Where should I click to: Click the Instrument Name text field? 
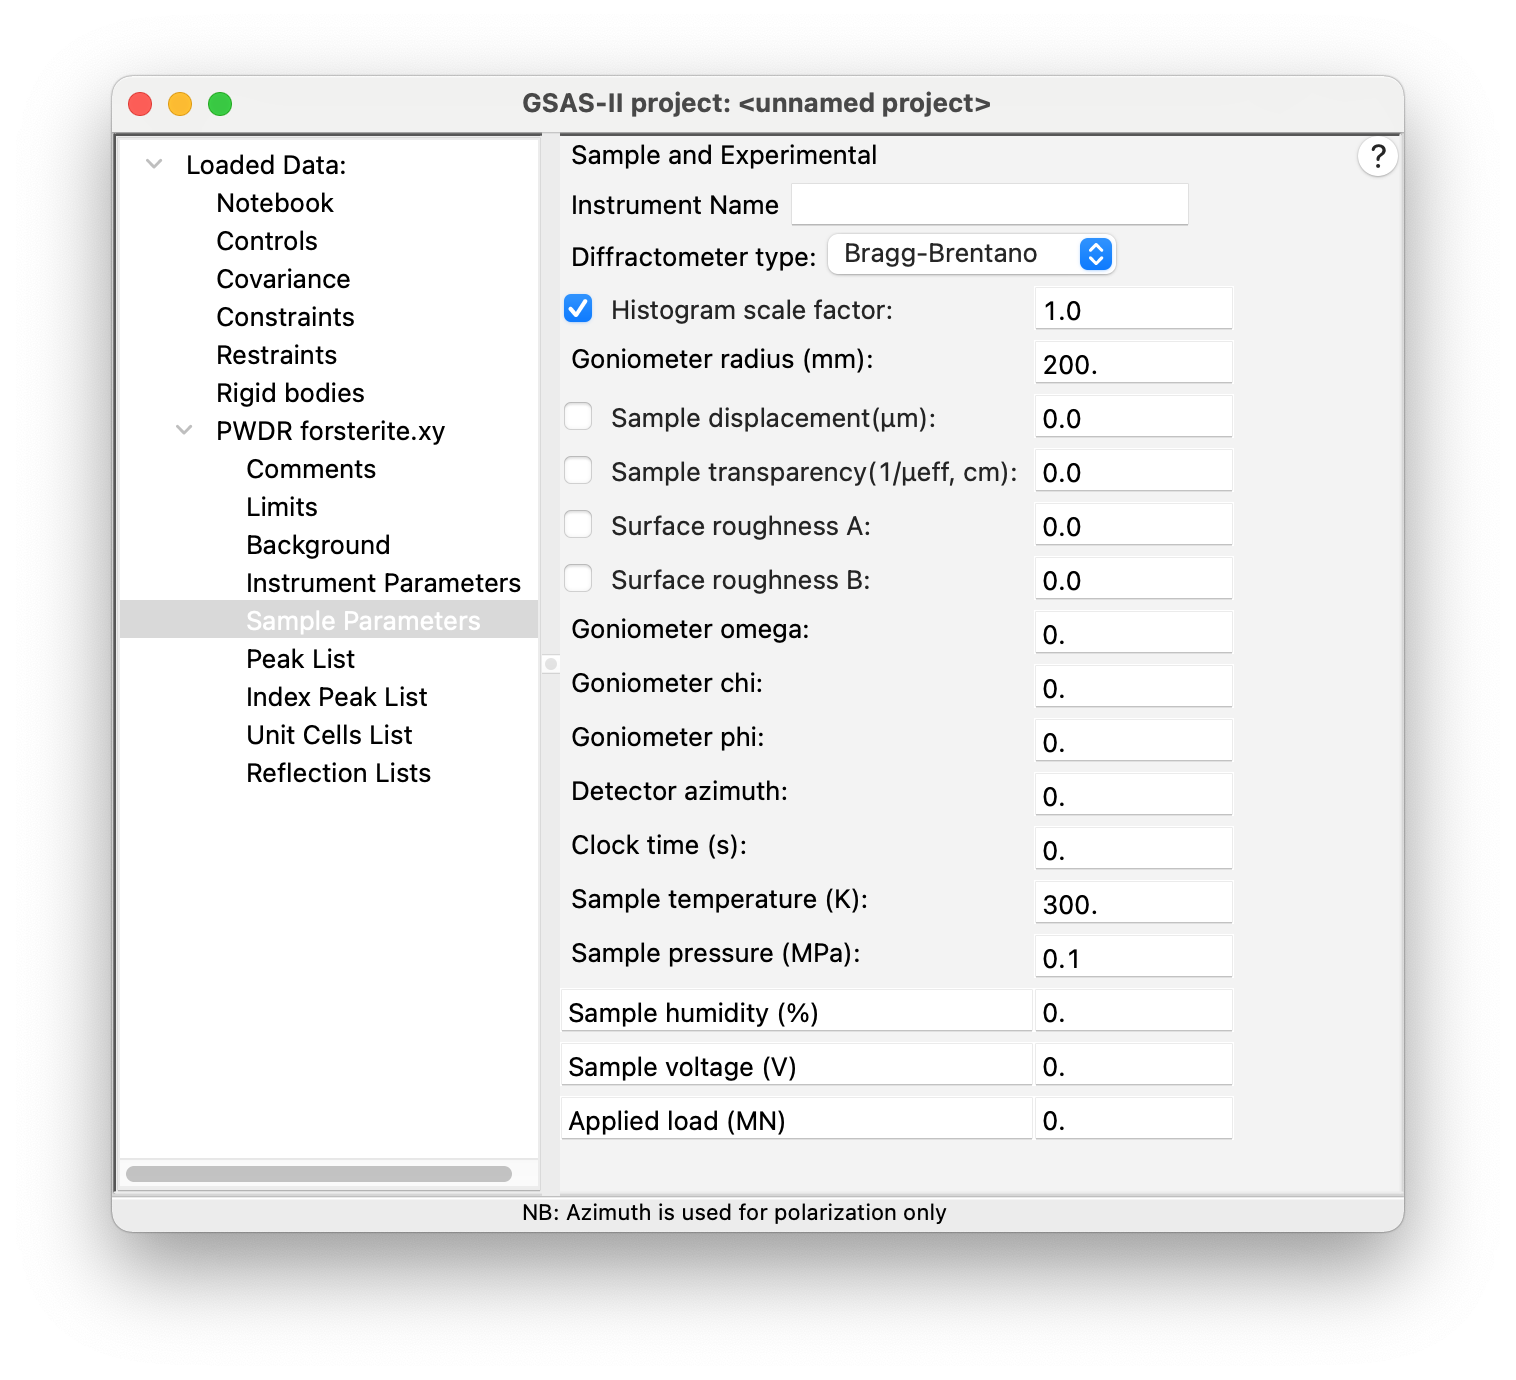pos(989,204)
